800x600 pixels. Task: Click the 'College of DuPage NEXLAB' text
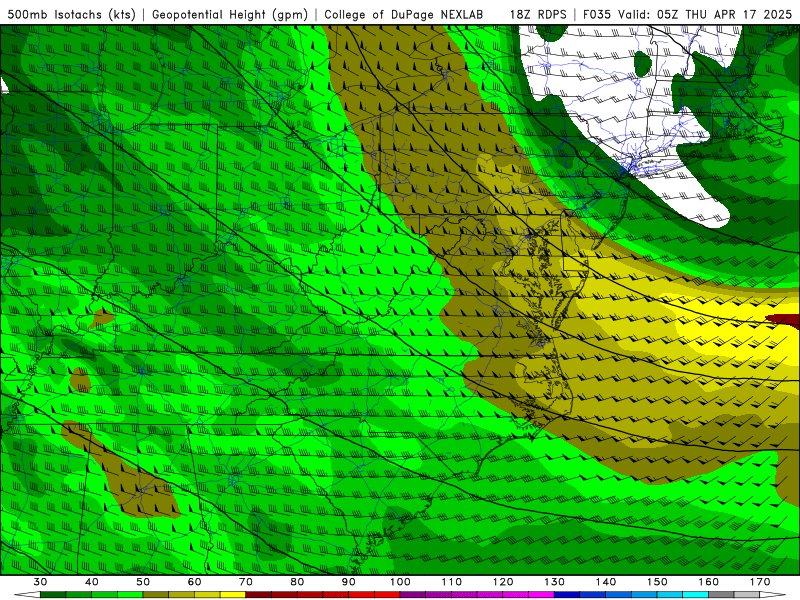(403, 14)
